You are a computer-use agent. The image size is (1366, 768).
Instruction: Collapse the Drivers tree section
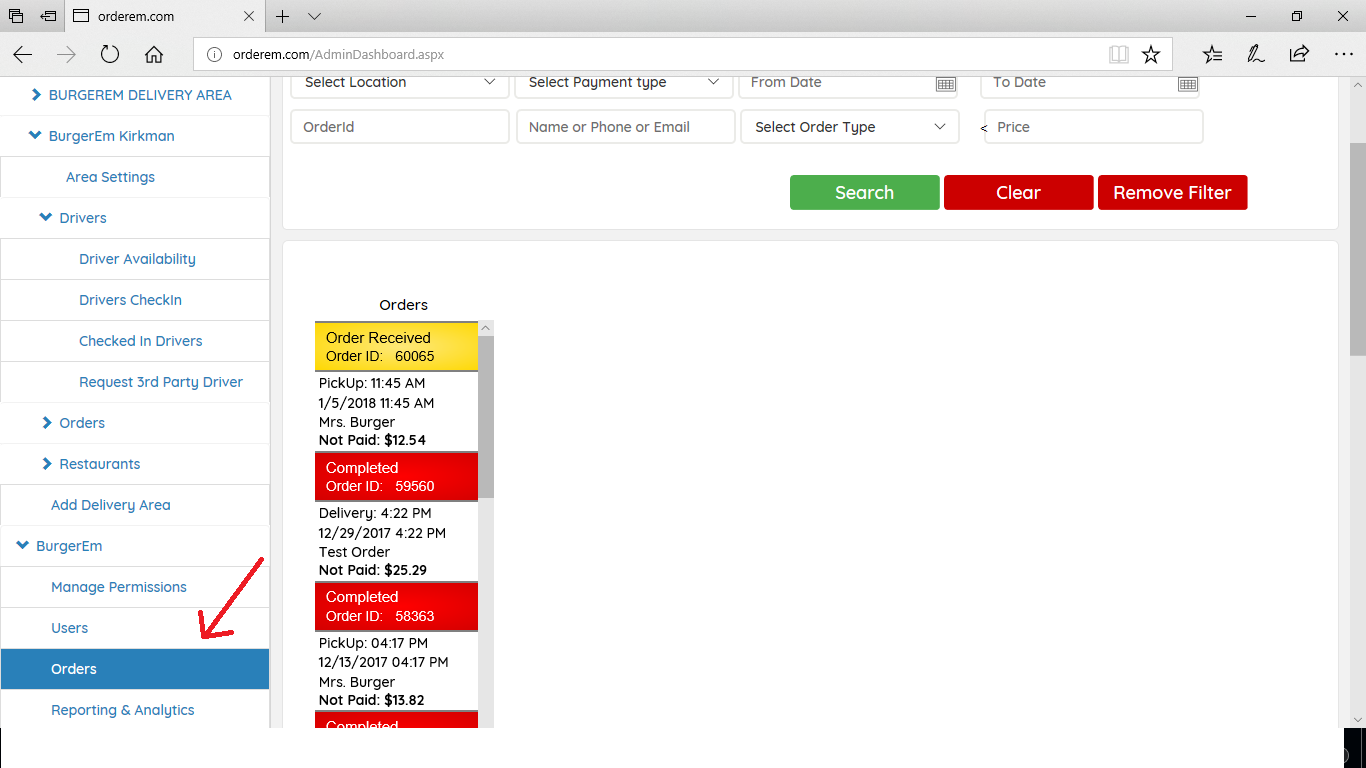click(46, 218)
